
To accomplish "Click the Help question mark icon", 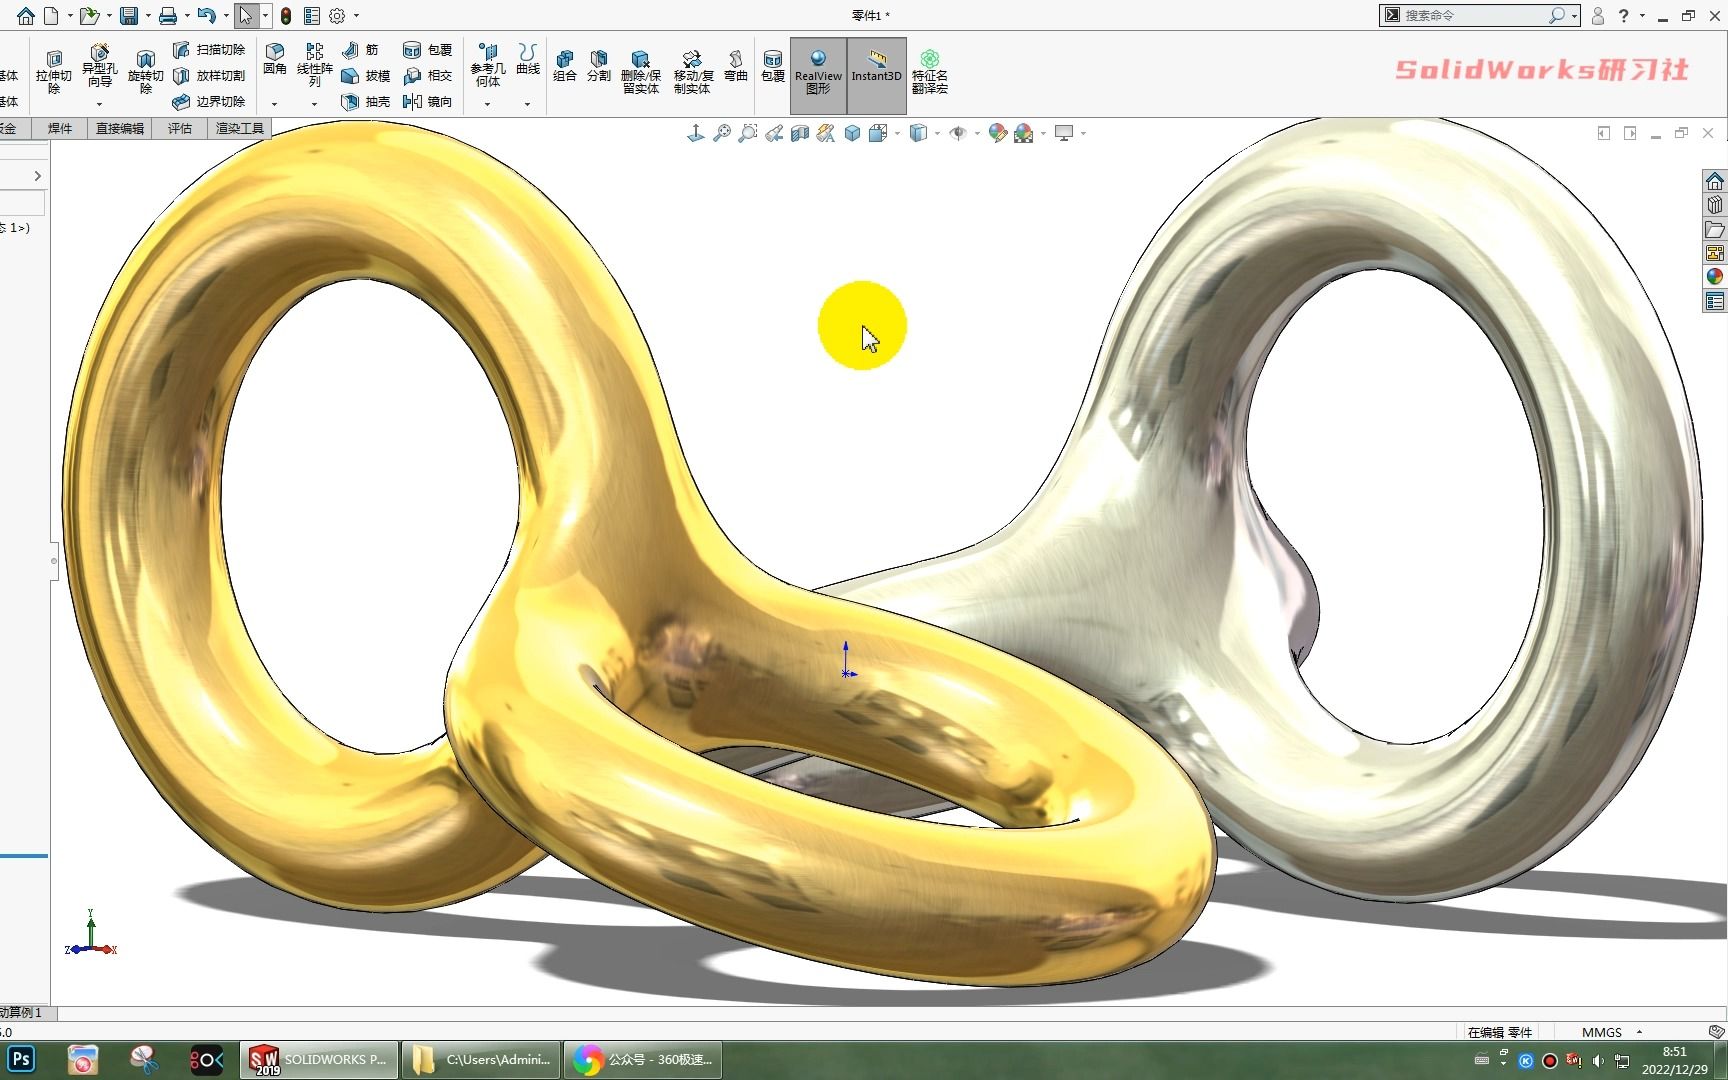I will [x=1623, y=15].
